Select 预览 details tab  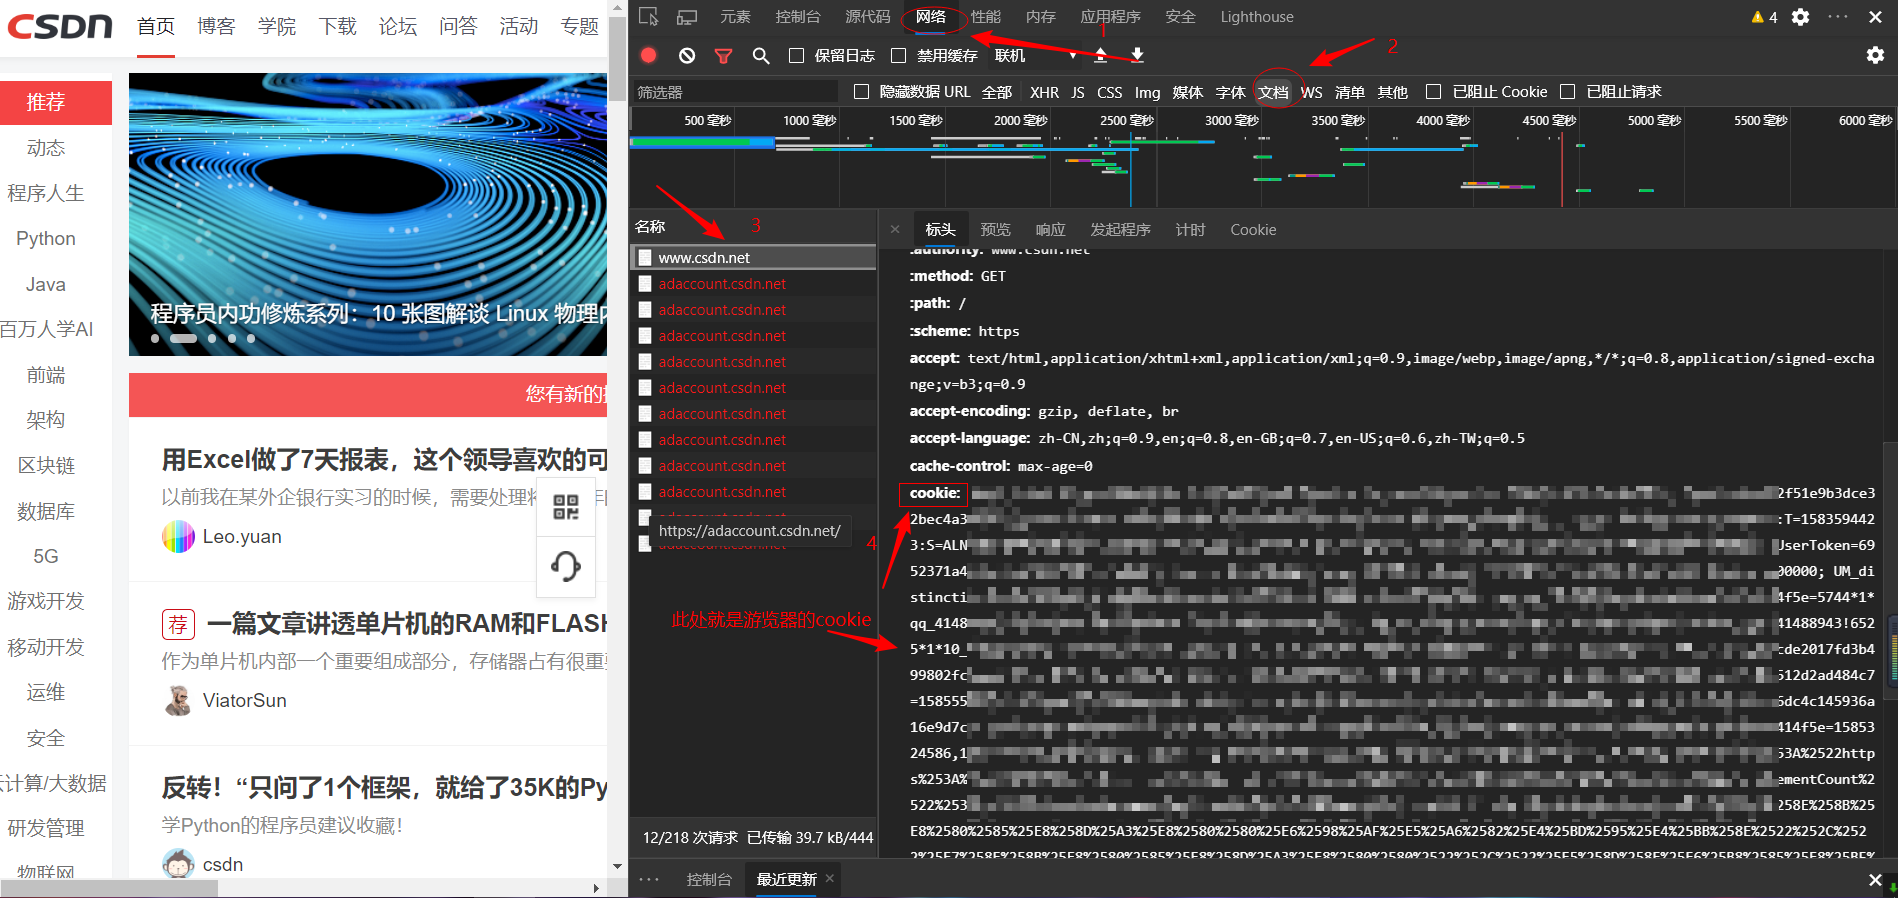pos(995,230)
